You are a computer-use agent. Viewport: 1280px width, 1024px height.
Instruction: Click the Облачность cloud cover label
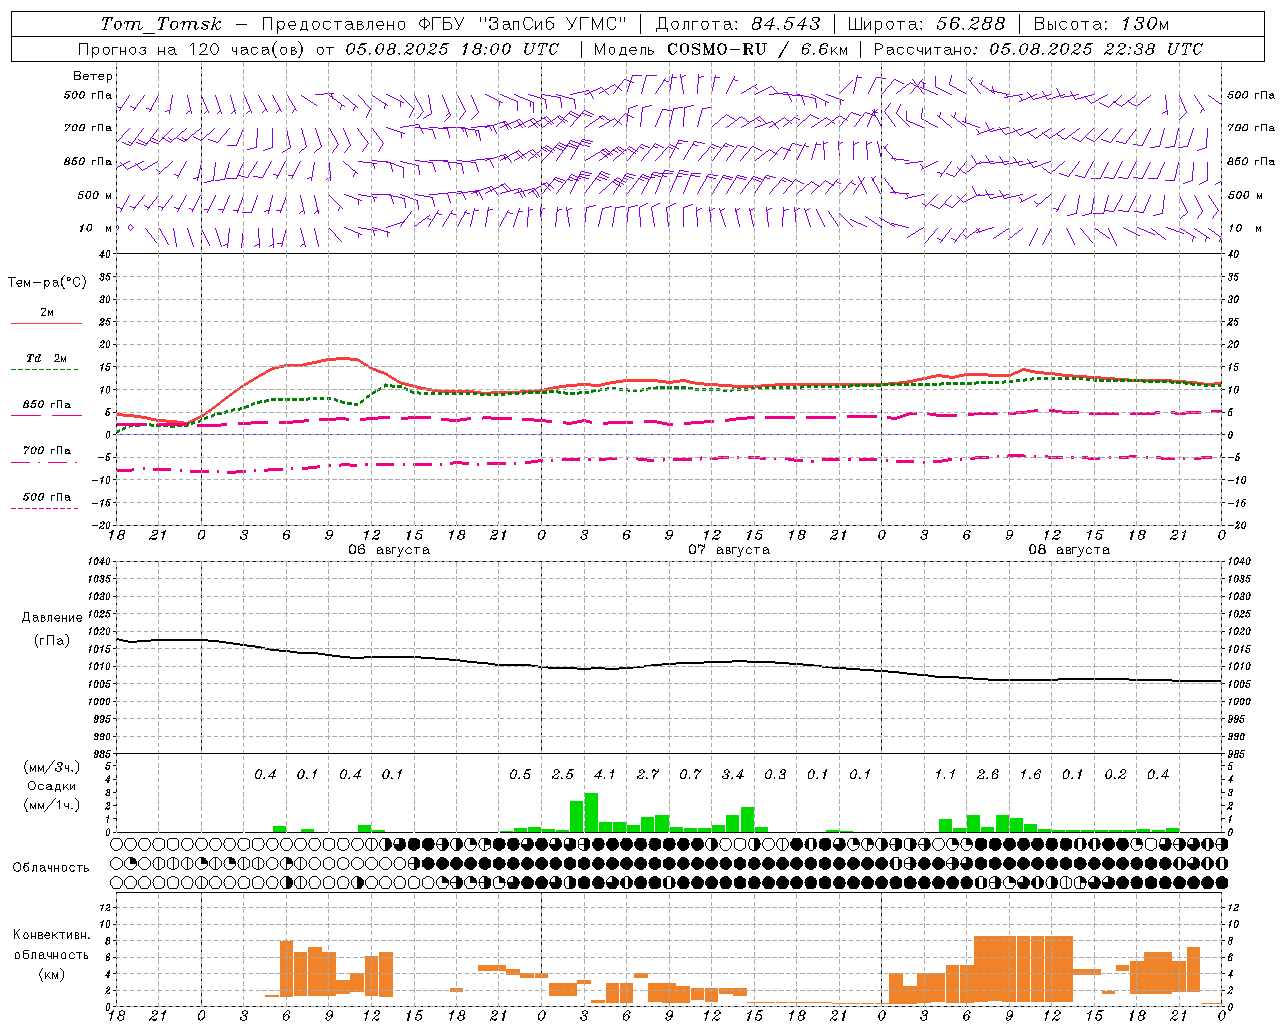pos(51,868)
